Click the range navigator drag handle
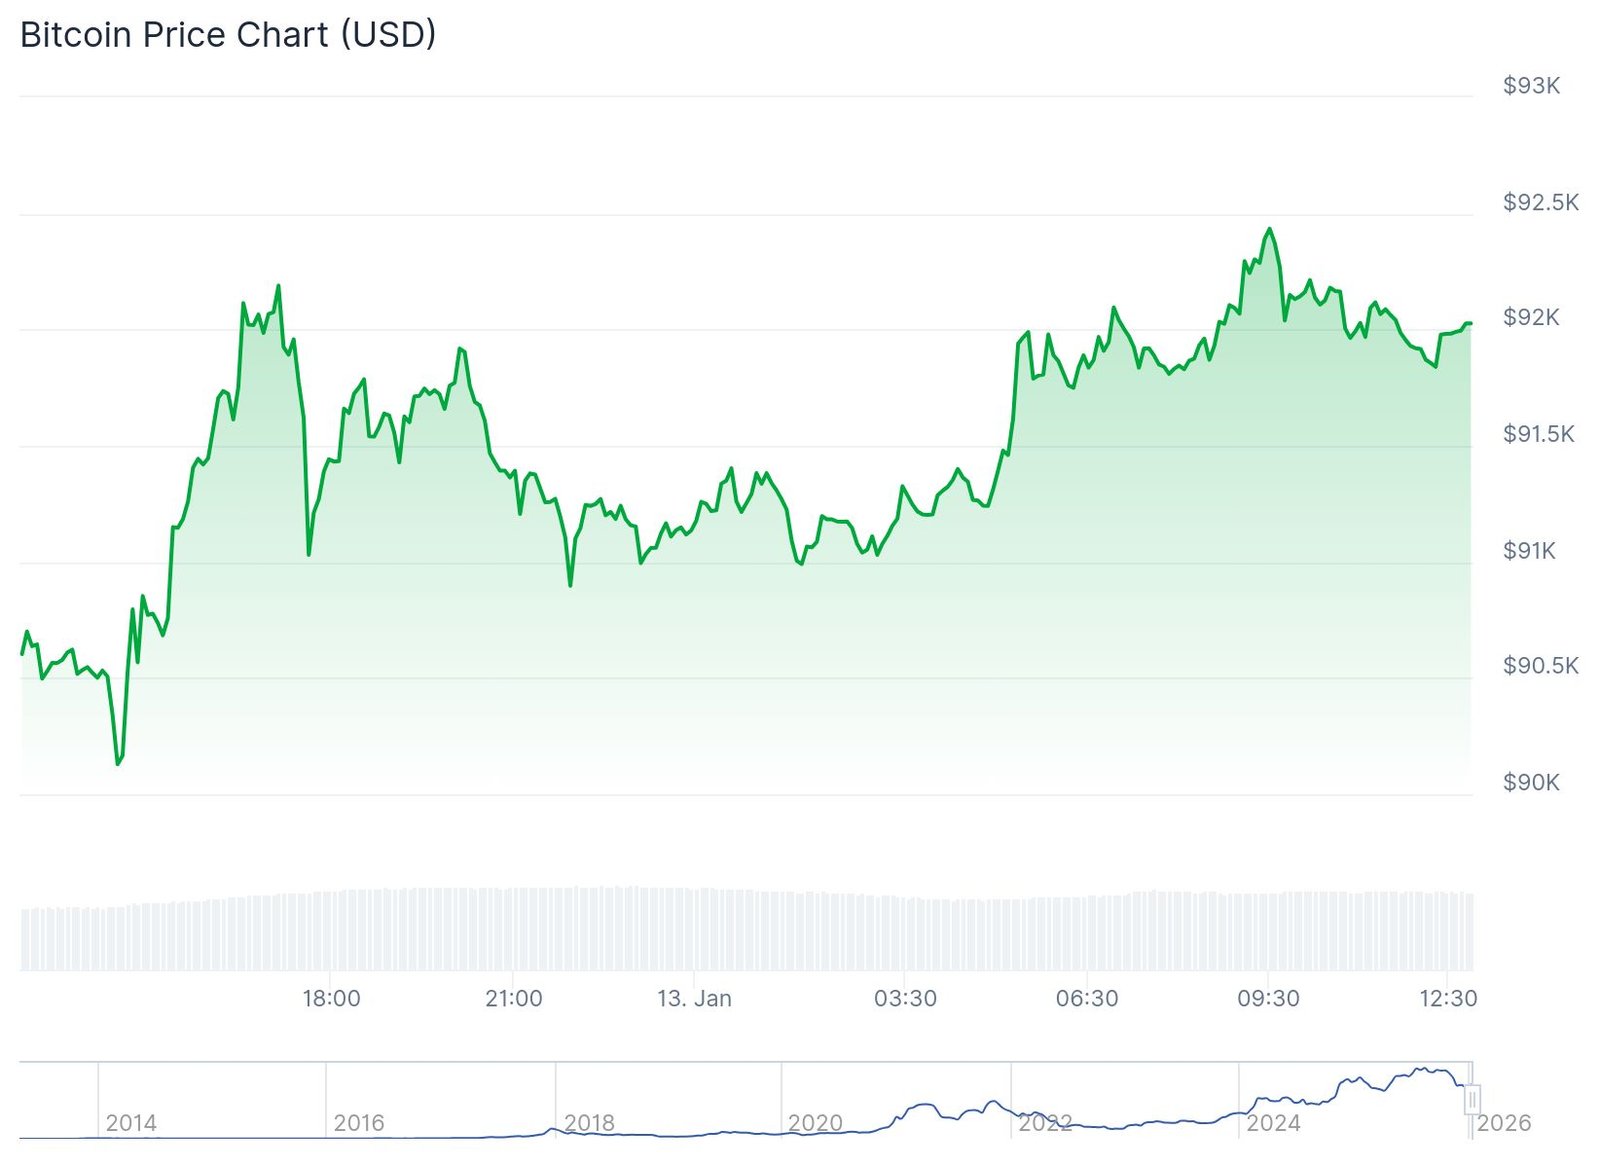The image size is (1600, 1168). pyautogui.click(x=1472, y=1100)
